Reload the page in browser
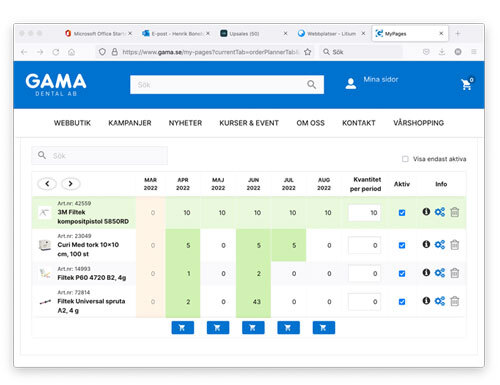The image size is (500, 385). 56,52
